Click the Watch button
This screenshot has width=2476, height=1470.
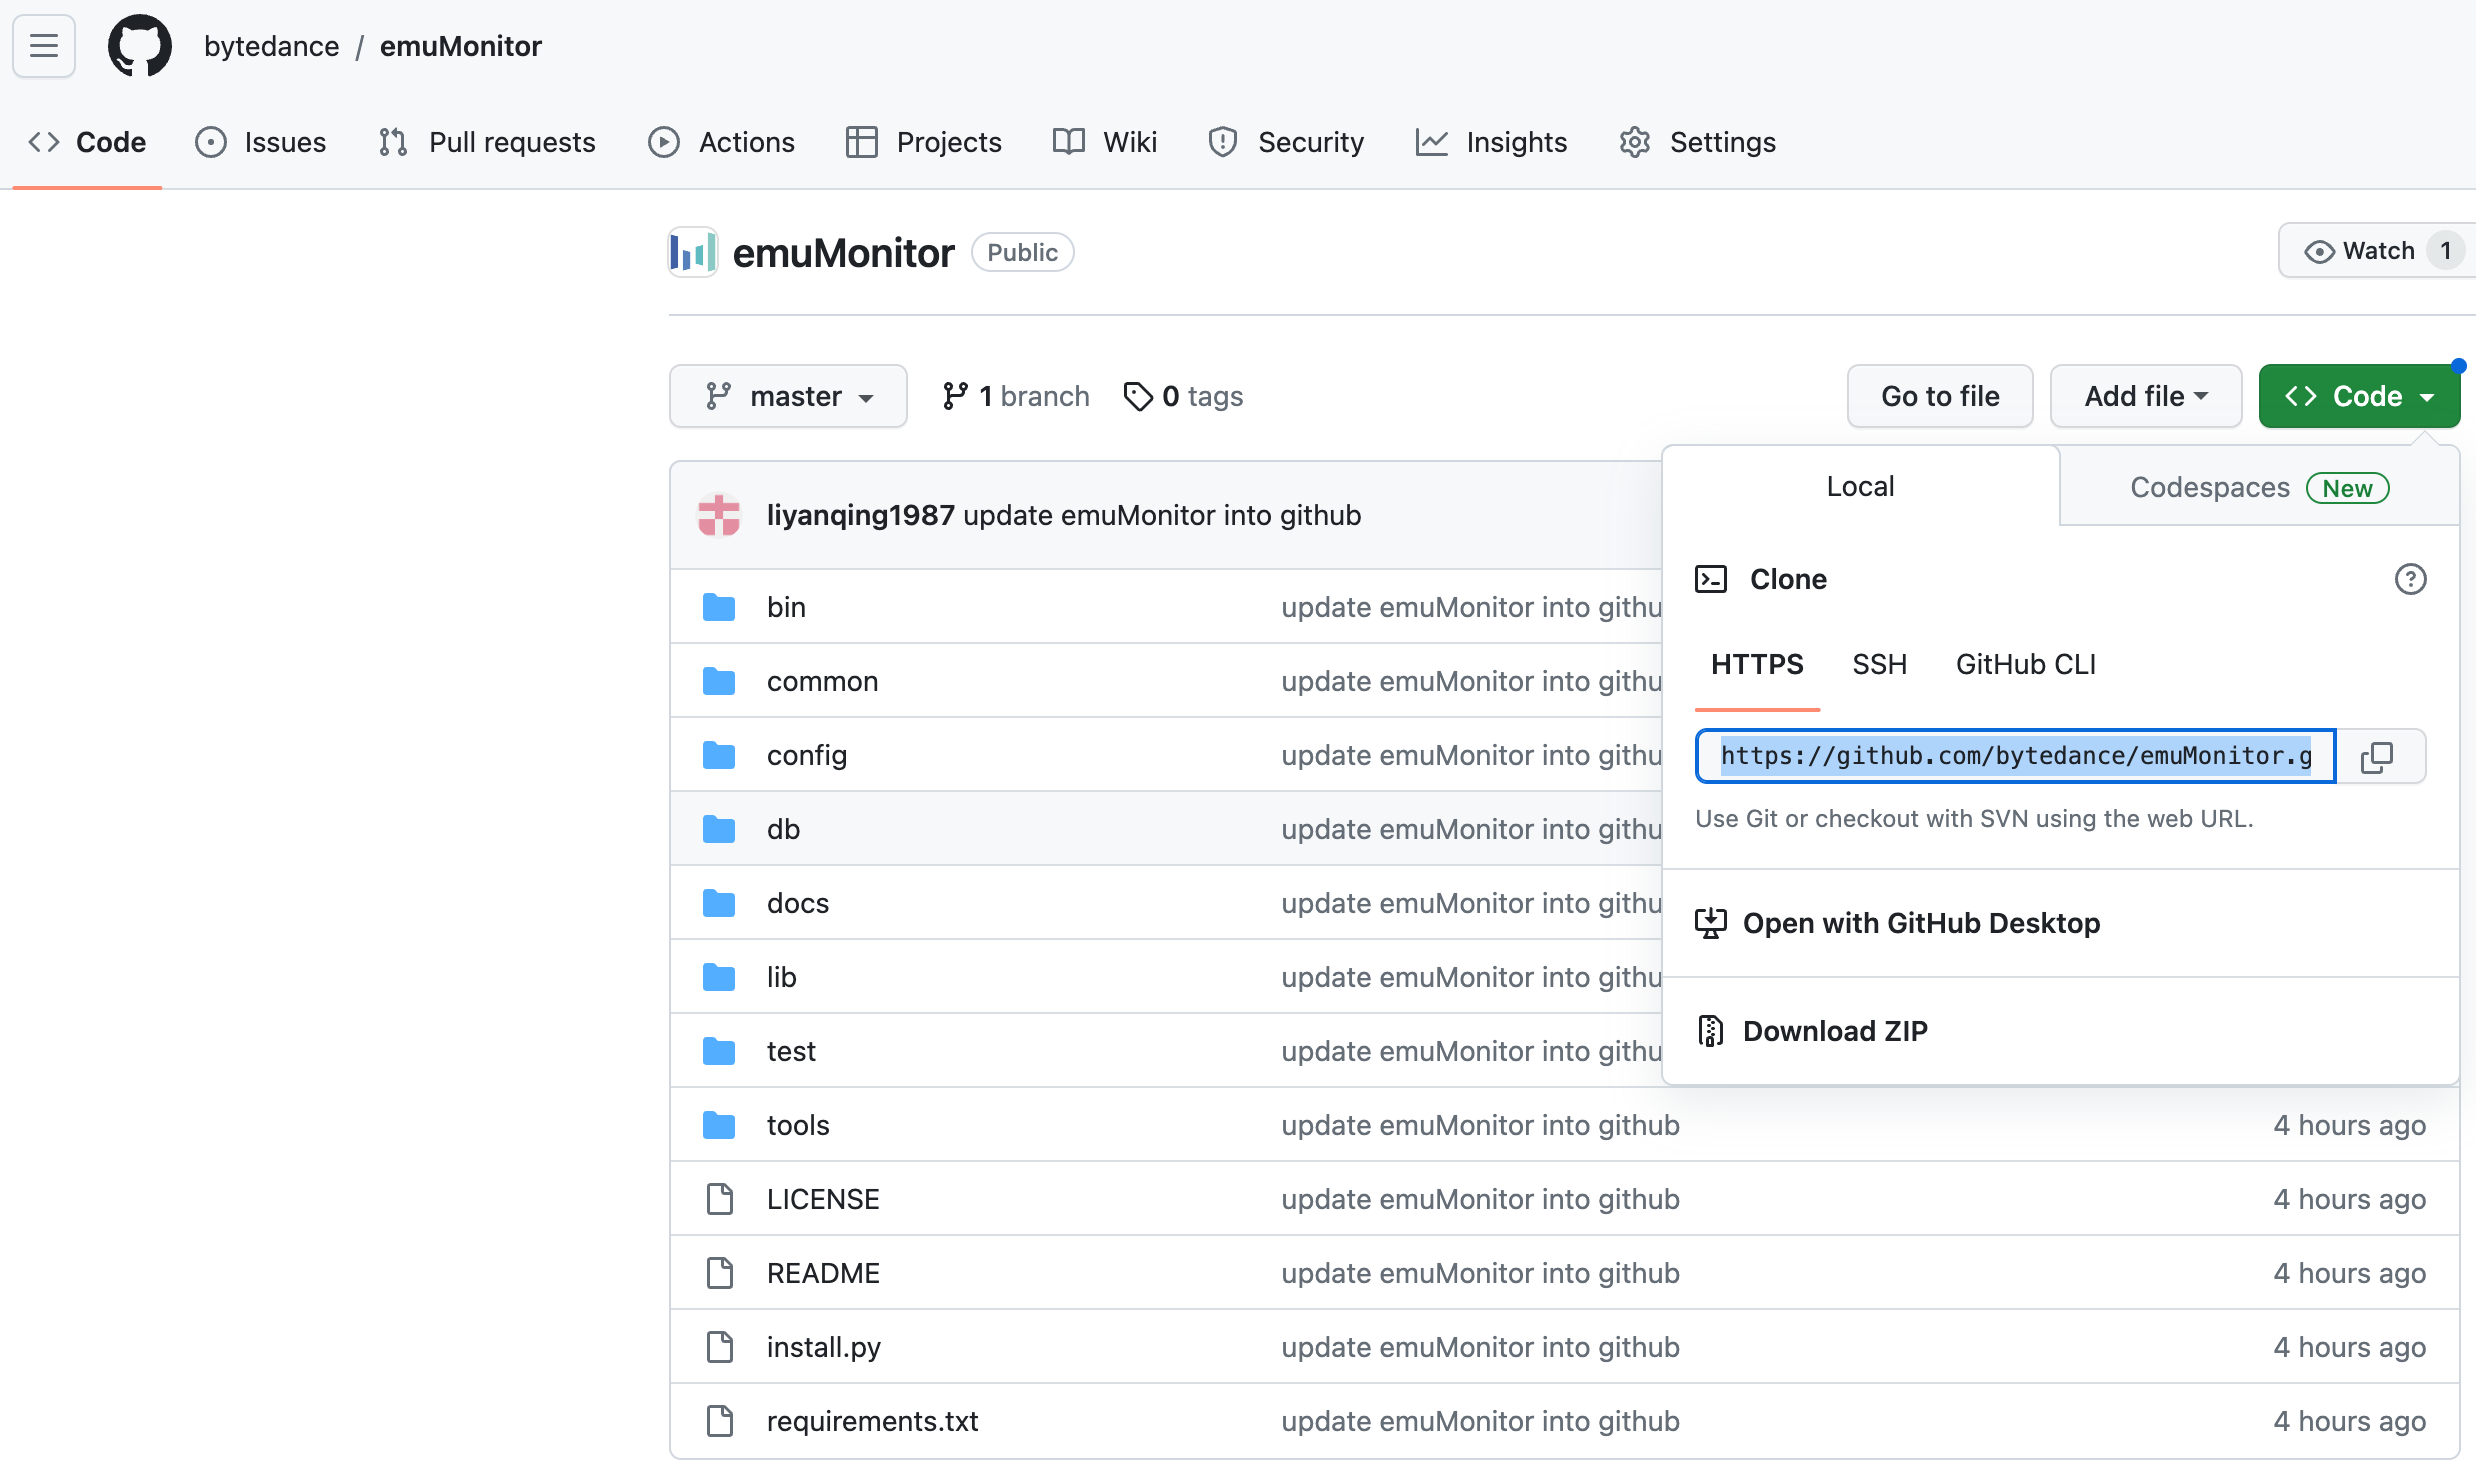pos(2376,251)
